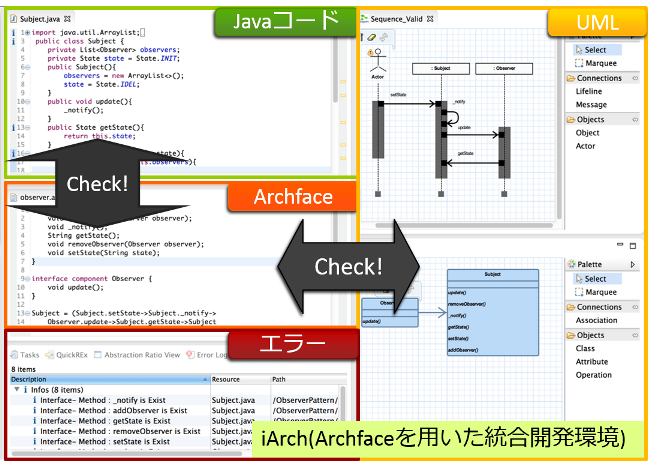The height and width of the screenshot is (467, 650).
Task: Collapse the Infos (8 items) tree node
Action: tap(15, 389)
